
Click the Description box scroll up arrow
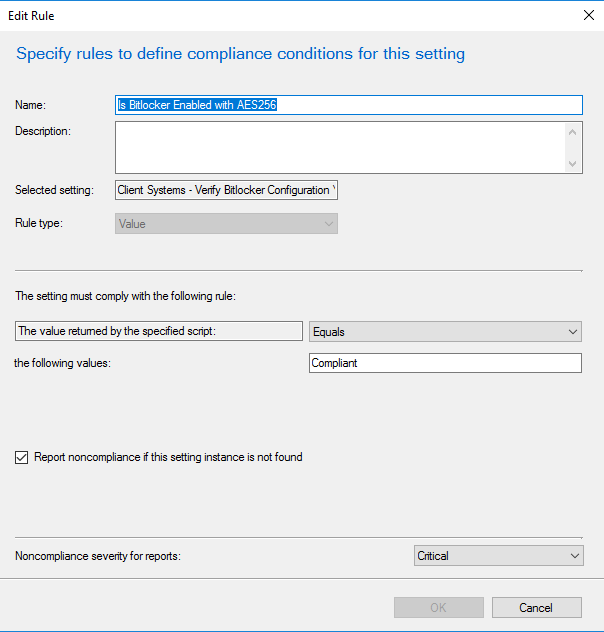[x=573, y=131]
